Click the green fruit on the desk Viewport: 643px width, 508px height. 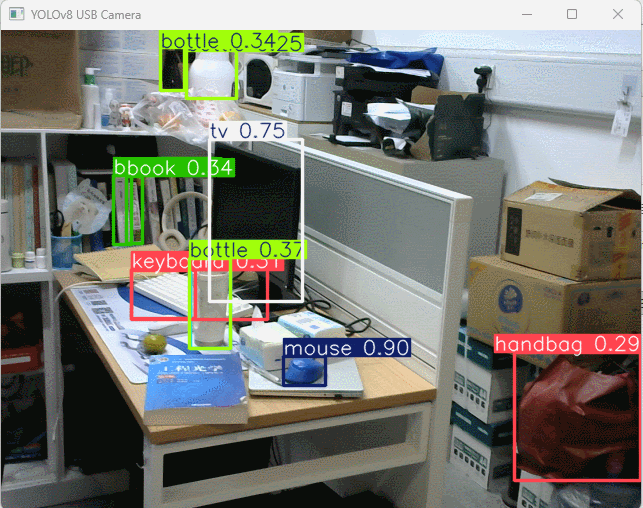tap(154, 342)
